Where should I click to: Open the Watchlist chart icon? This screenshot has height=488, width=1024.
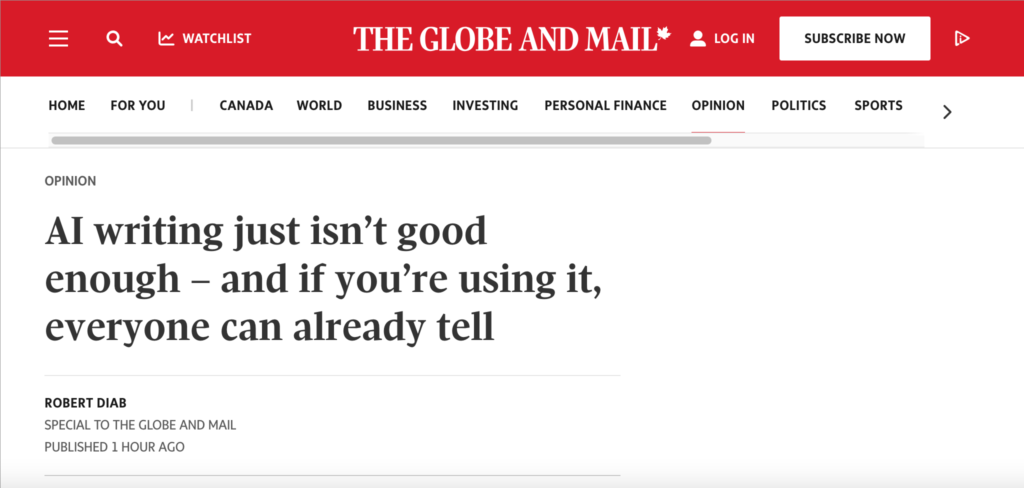click(166, 39)
